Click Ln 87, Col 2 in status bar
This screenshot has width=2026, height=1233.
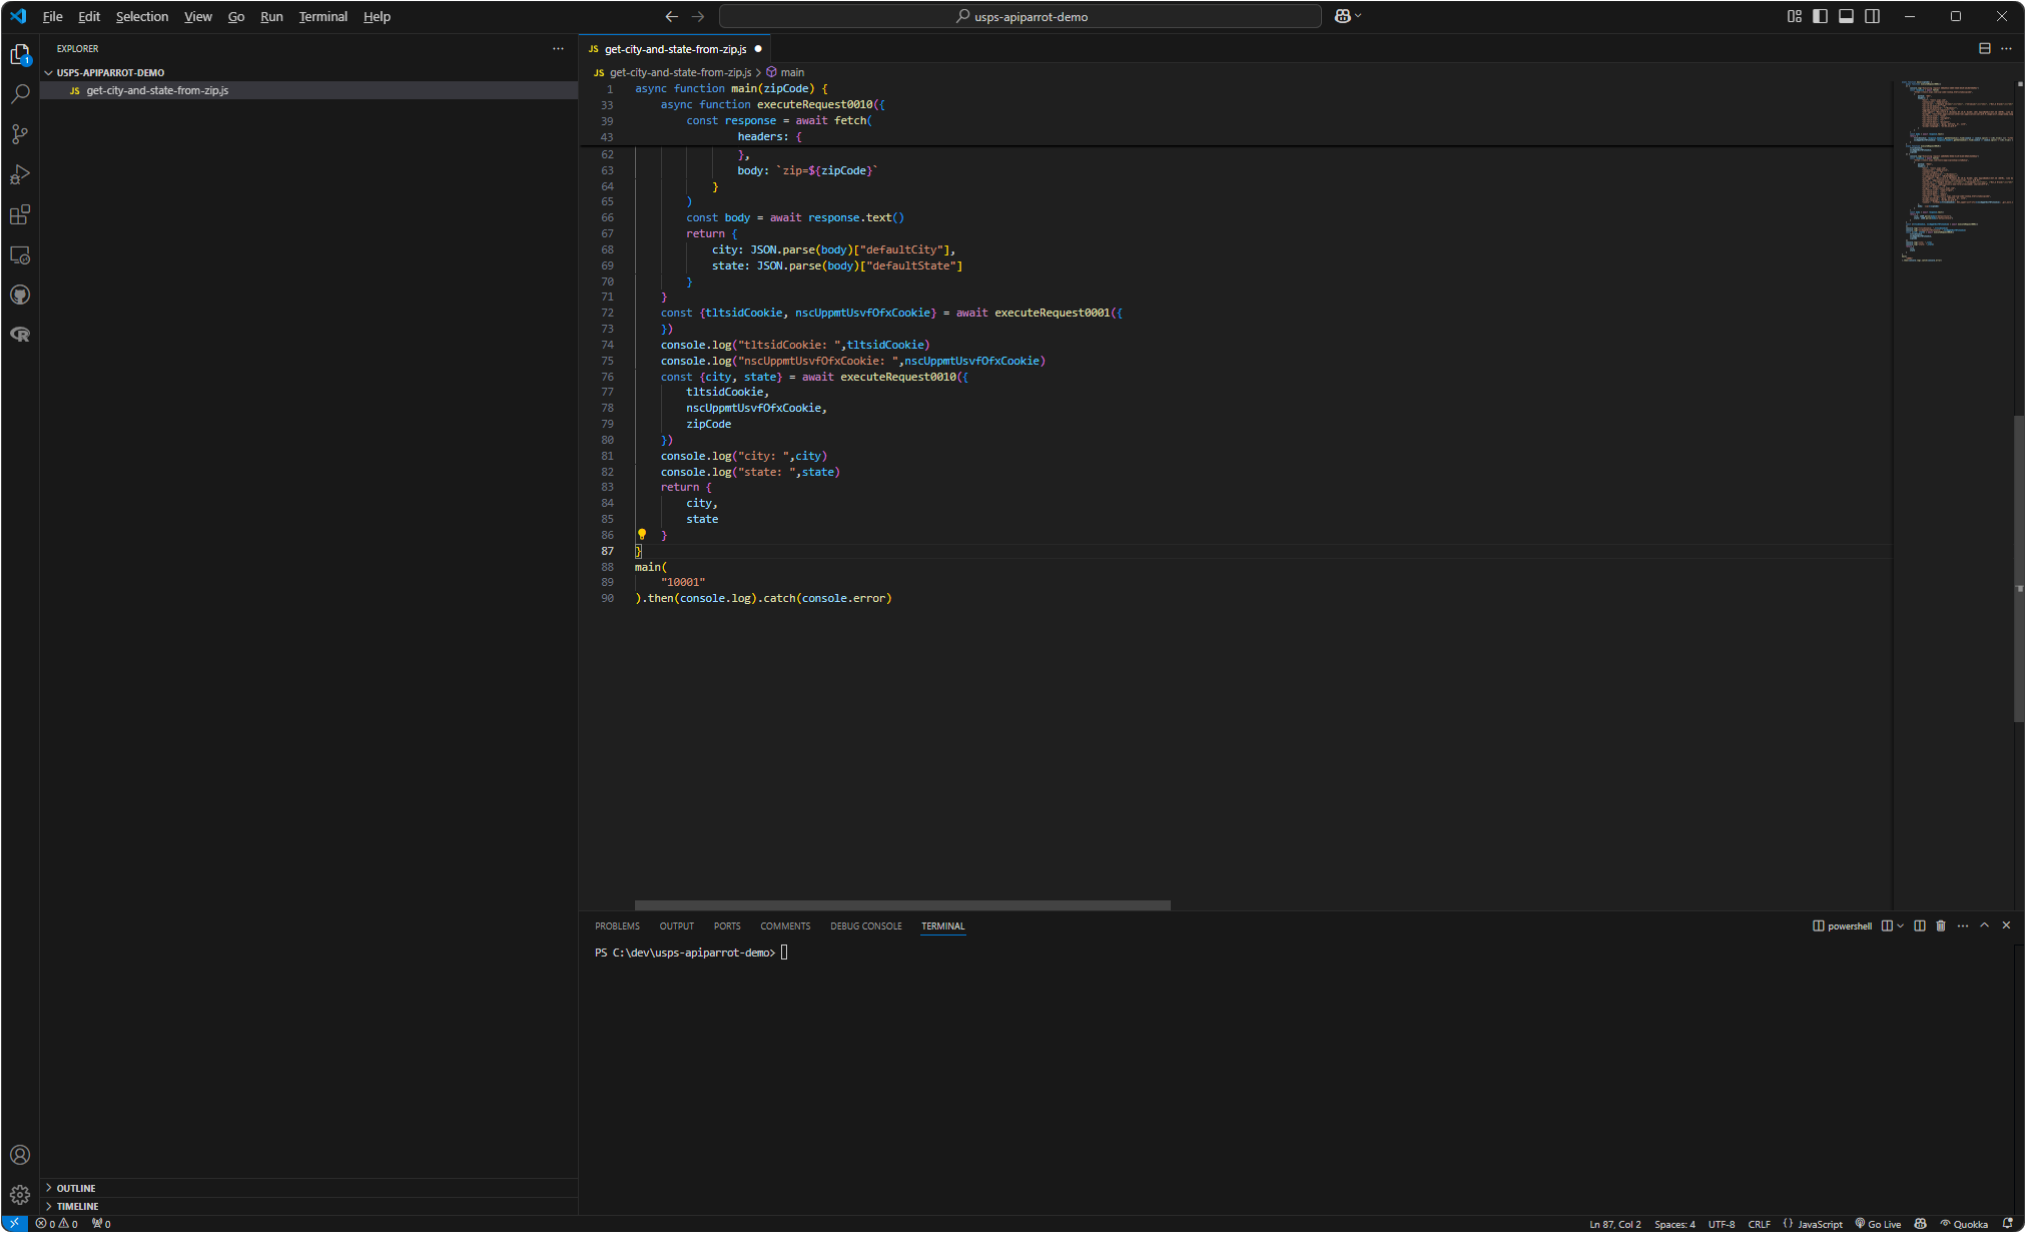(x=1615, y=1223)
